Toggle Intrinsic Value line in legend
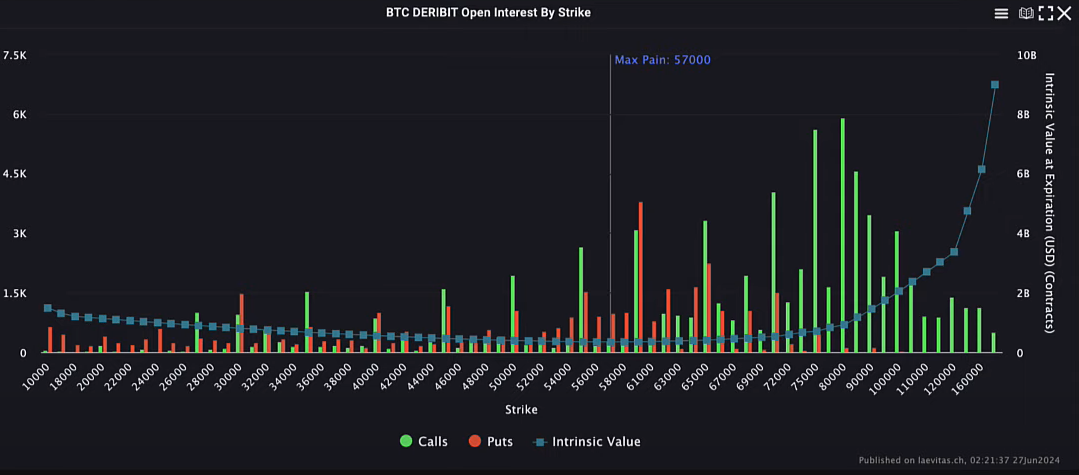Screen dimensions: 1079x475 (x=586, y=441)
